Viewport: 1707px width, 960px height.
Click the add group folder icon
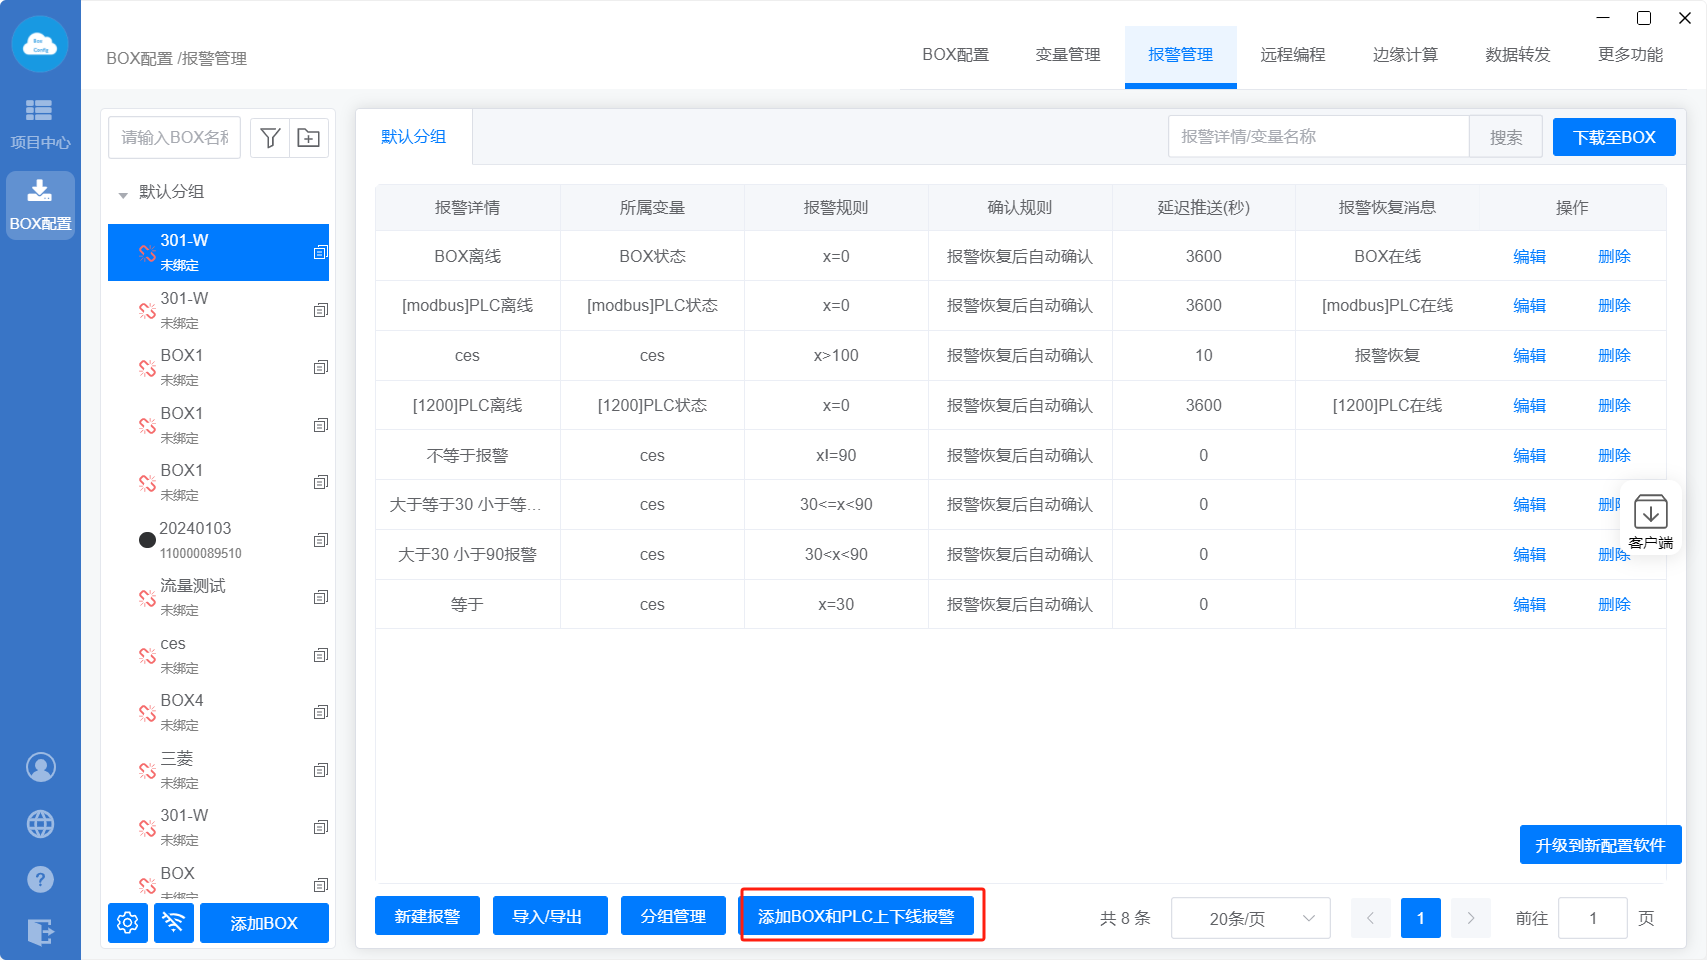pyautogui.click(x=309, y=138)
